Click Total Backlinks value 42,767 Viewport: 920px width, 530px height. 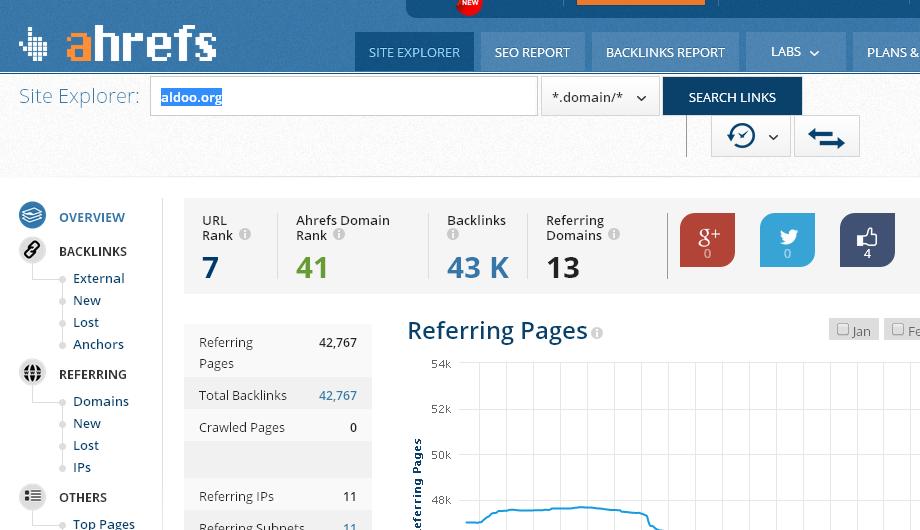tap(337, 396)
